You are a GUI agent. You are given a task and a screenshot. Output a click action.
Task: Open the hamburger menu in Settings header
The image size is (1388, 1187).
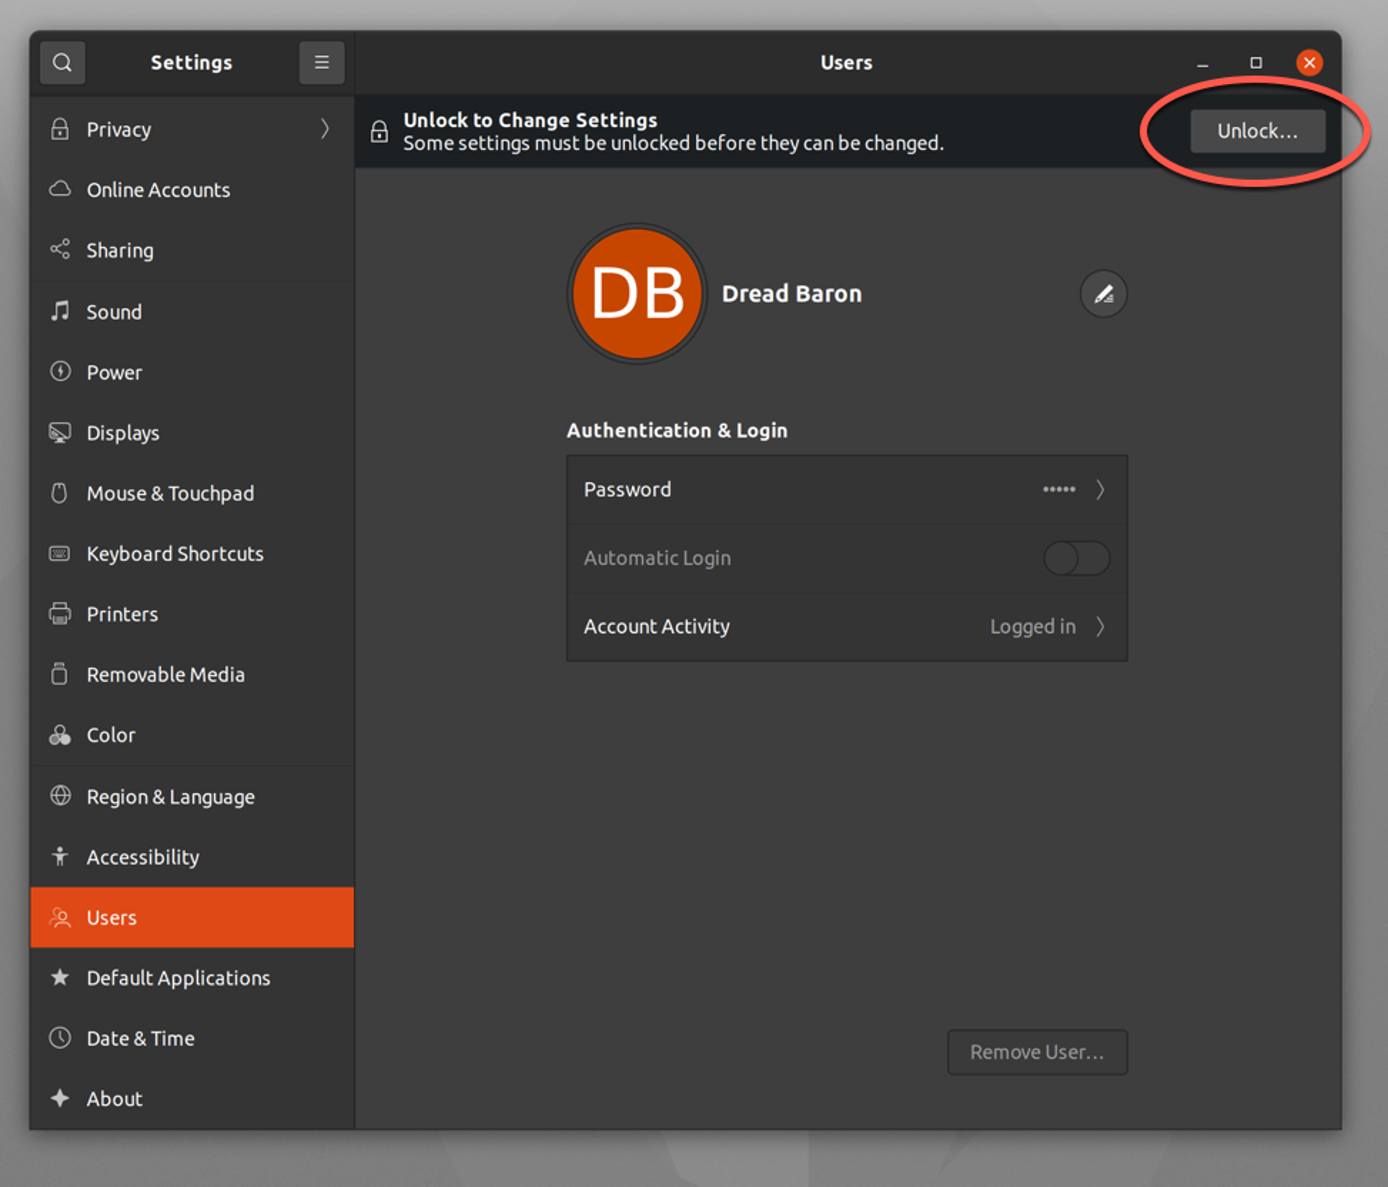(321, 62)
